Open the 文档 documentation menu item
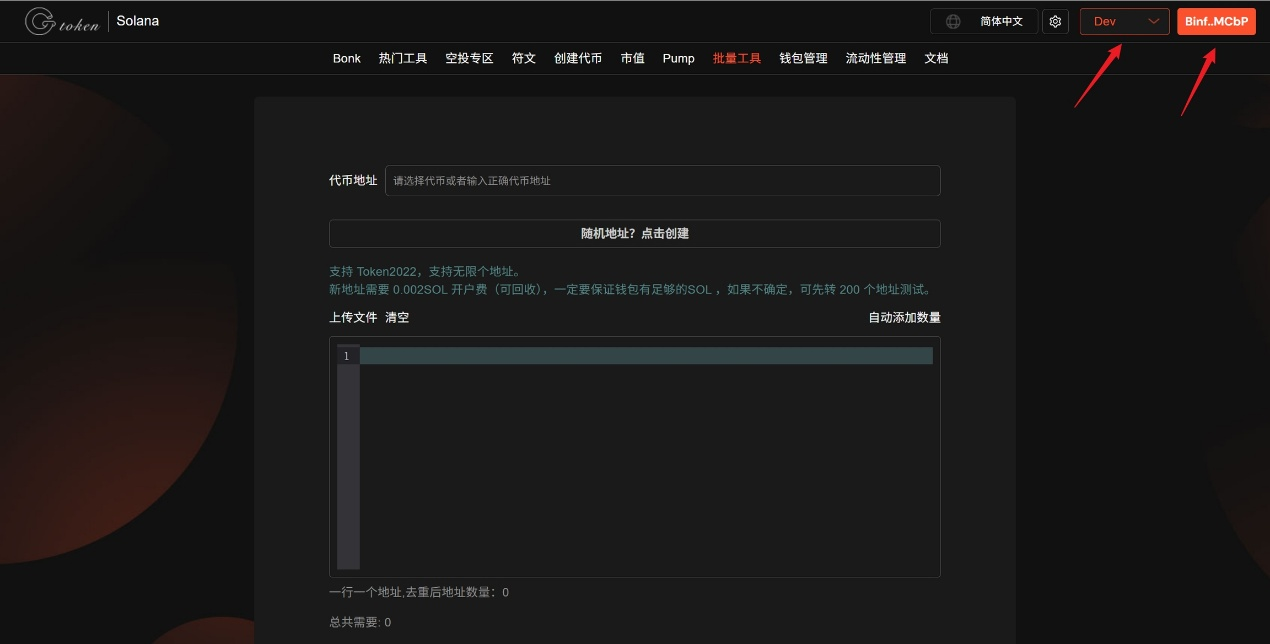This screenshot has width=1270, height=644. tap(936, 58)
